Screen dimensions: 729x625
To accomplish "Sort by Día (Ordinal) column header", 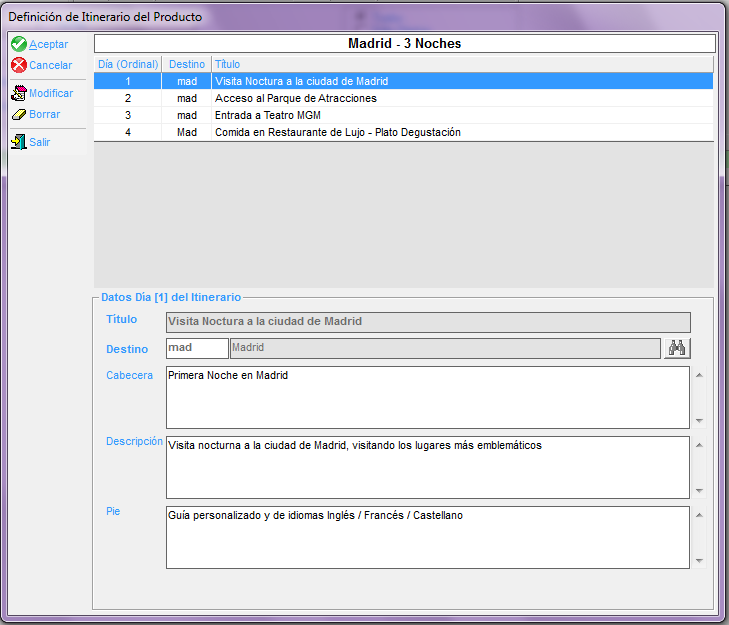I will pos(128,64).
